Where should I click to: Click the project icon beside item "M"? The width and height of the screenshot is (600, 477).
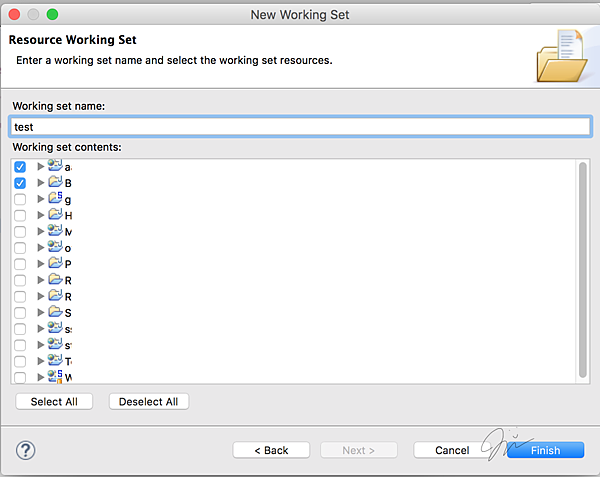click(55, 231)
